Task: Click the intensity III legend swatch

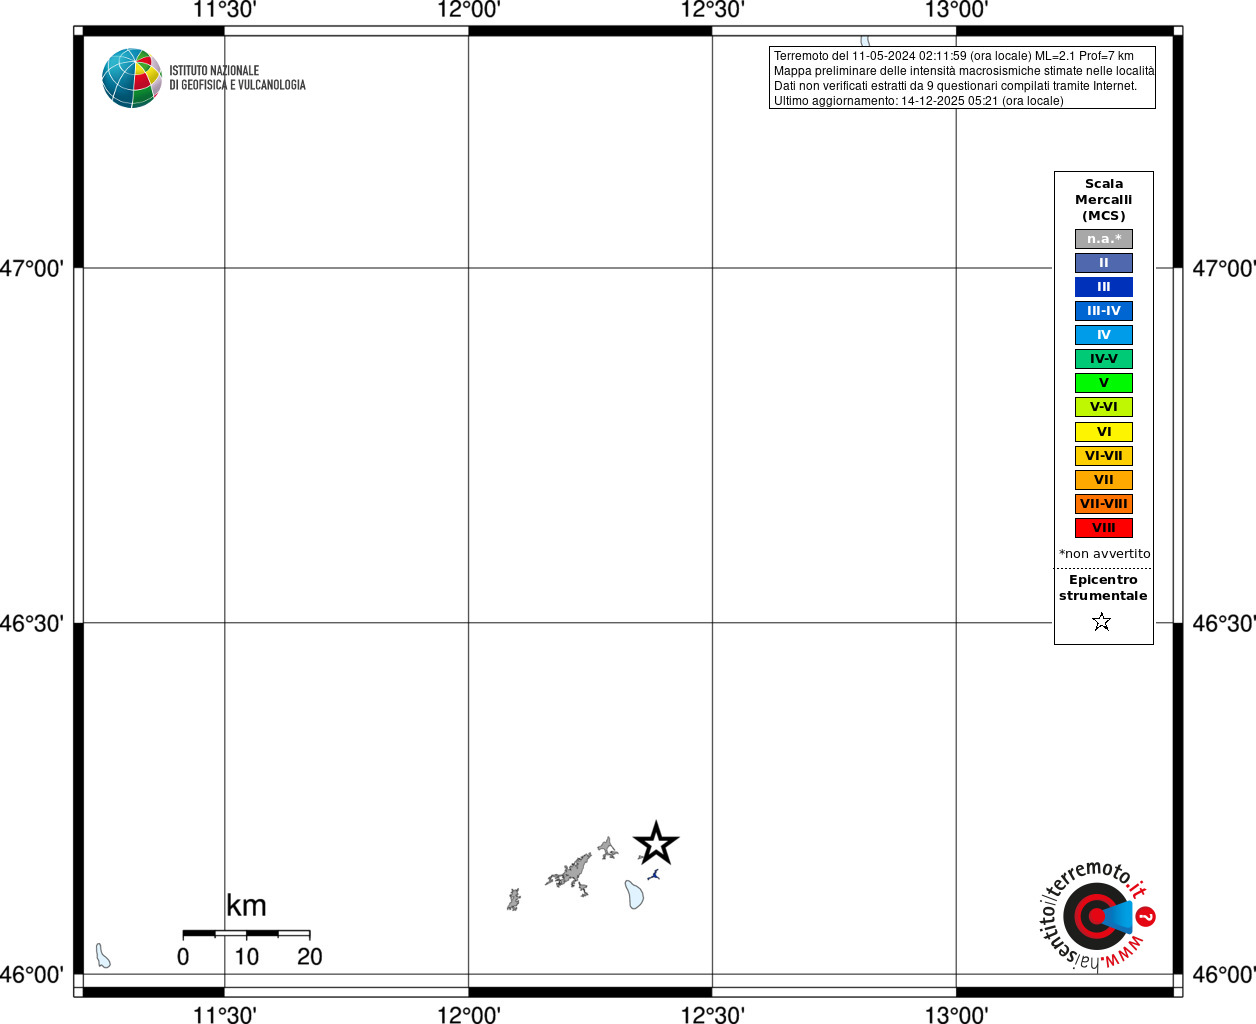Action: click(x=1104, y=287)
